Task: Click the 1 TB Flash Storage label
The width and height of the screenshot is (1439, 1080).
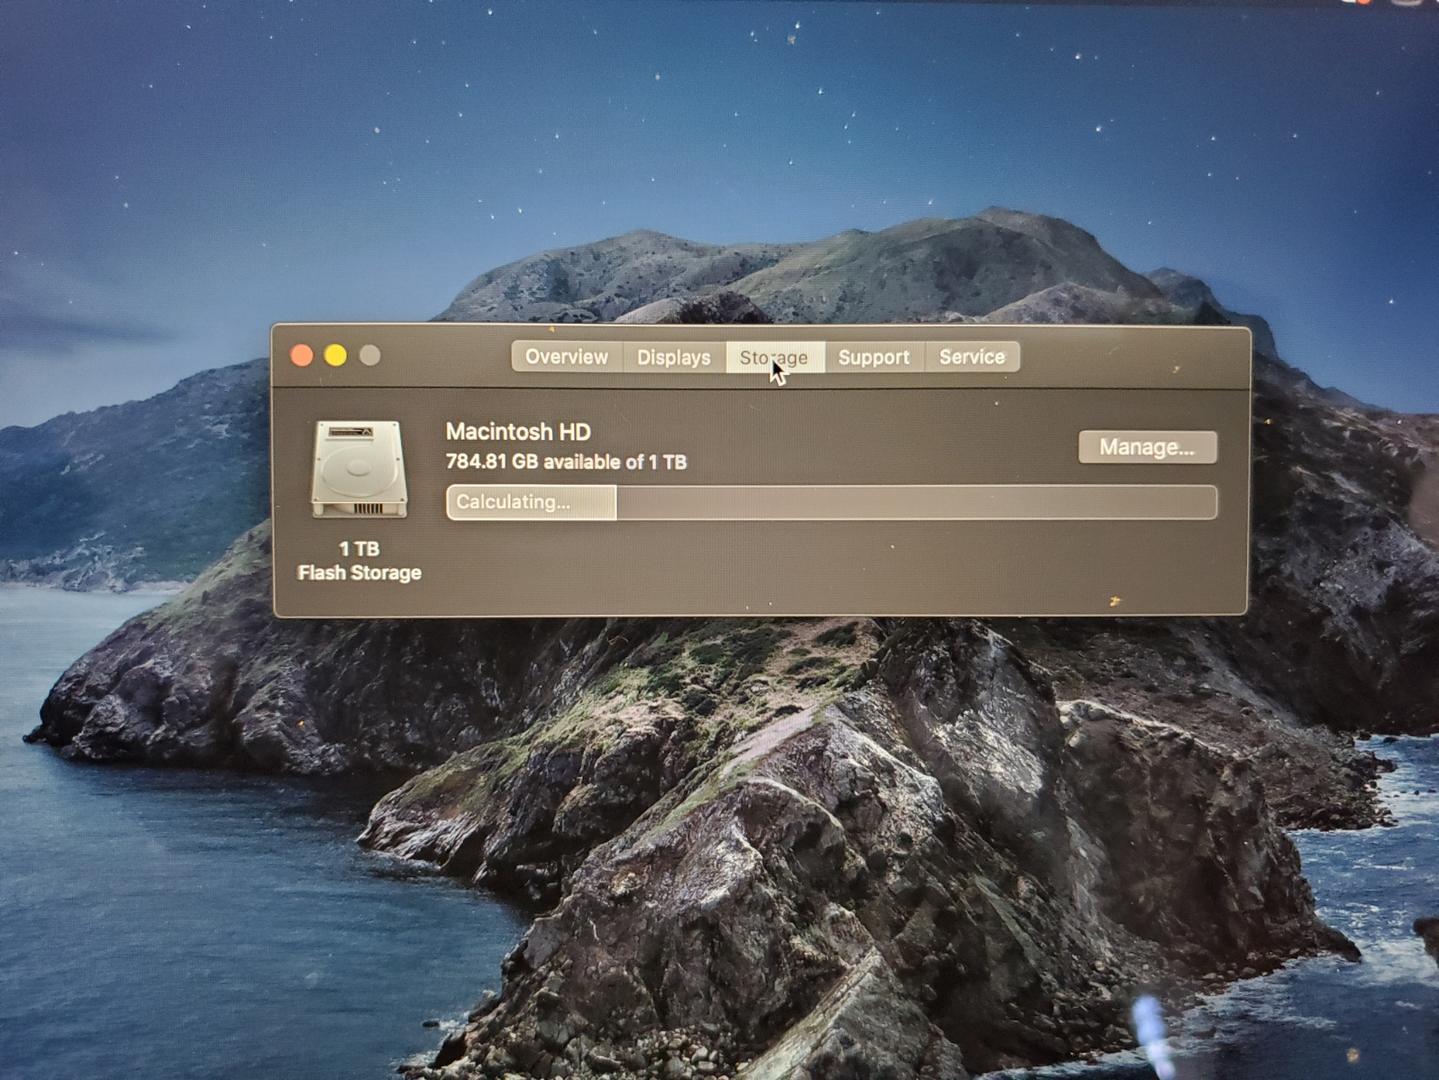Action: point(359,561)
